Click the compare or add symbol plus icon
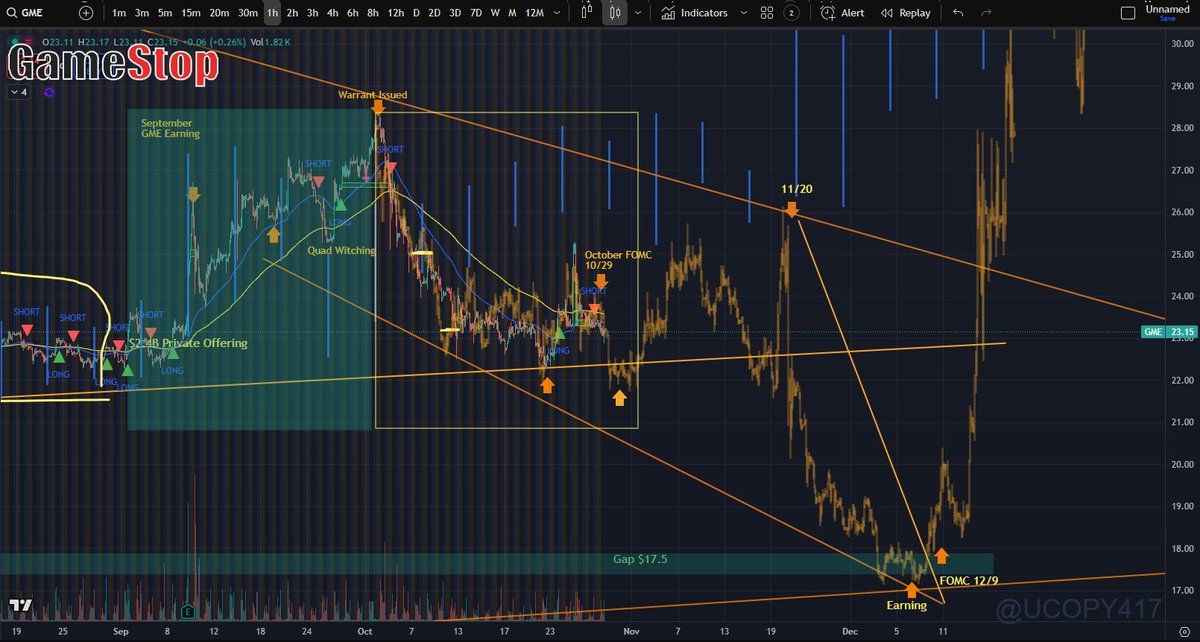 pyautogui.click(x=86, y=13)
